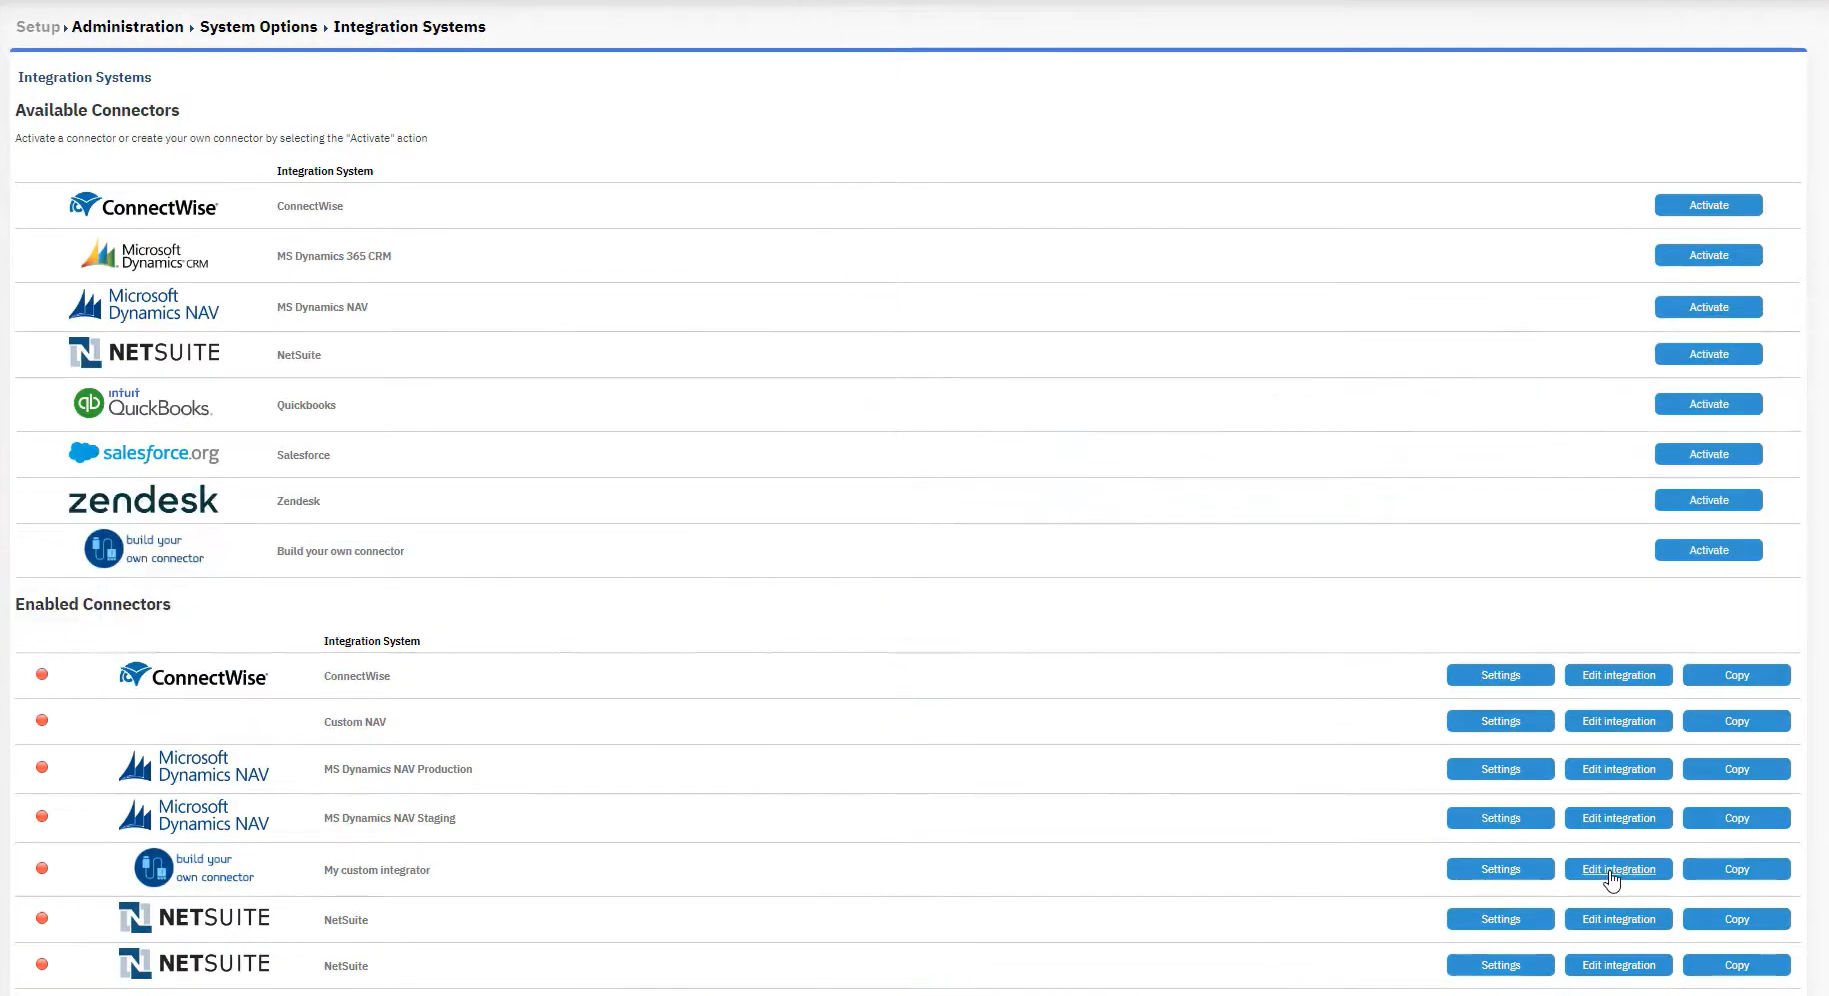Image resolution: width=1829 pixels, height=996 pixels.
Task: Open Settings for Custom NAV
Action: click(x=1500, y=721)
